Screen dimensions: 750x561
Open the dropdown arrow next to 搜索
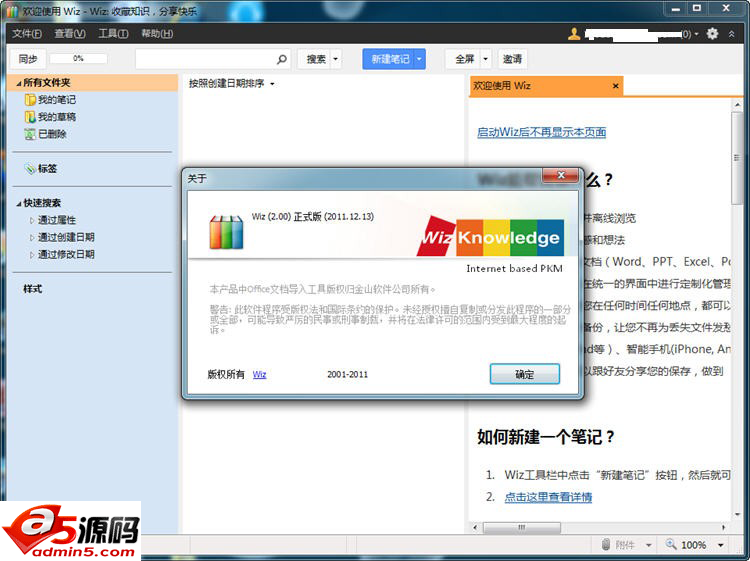[x=336, y=59]
